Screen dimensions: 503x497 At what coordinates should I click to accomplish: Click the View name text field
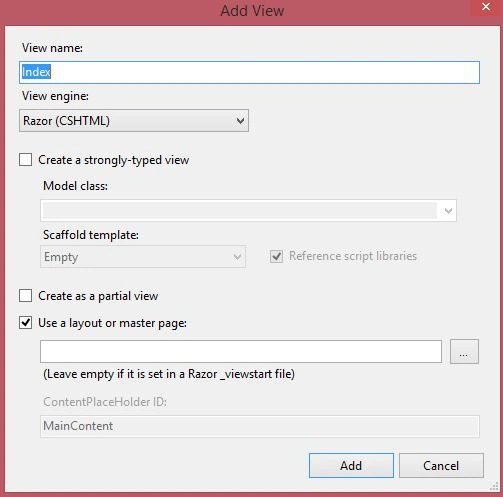249,72
